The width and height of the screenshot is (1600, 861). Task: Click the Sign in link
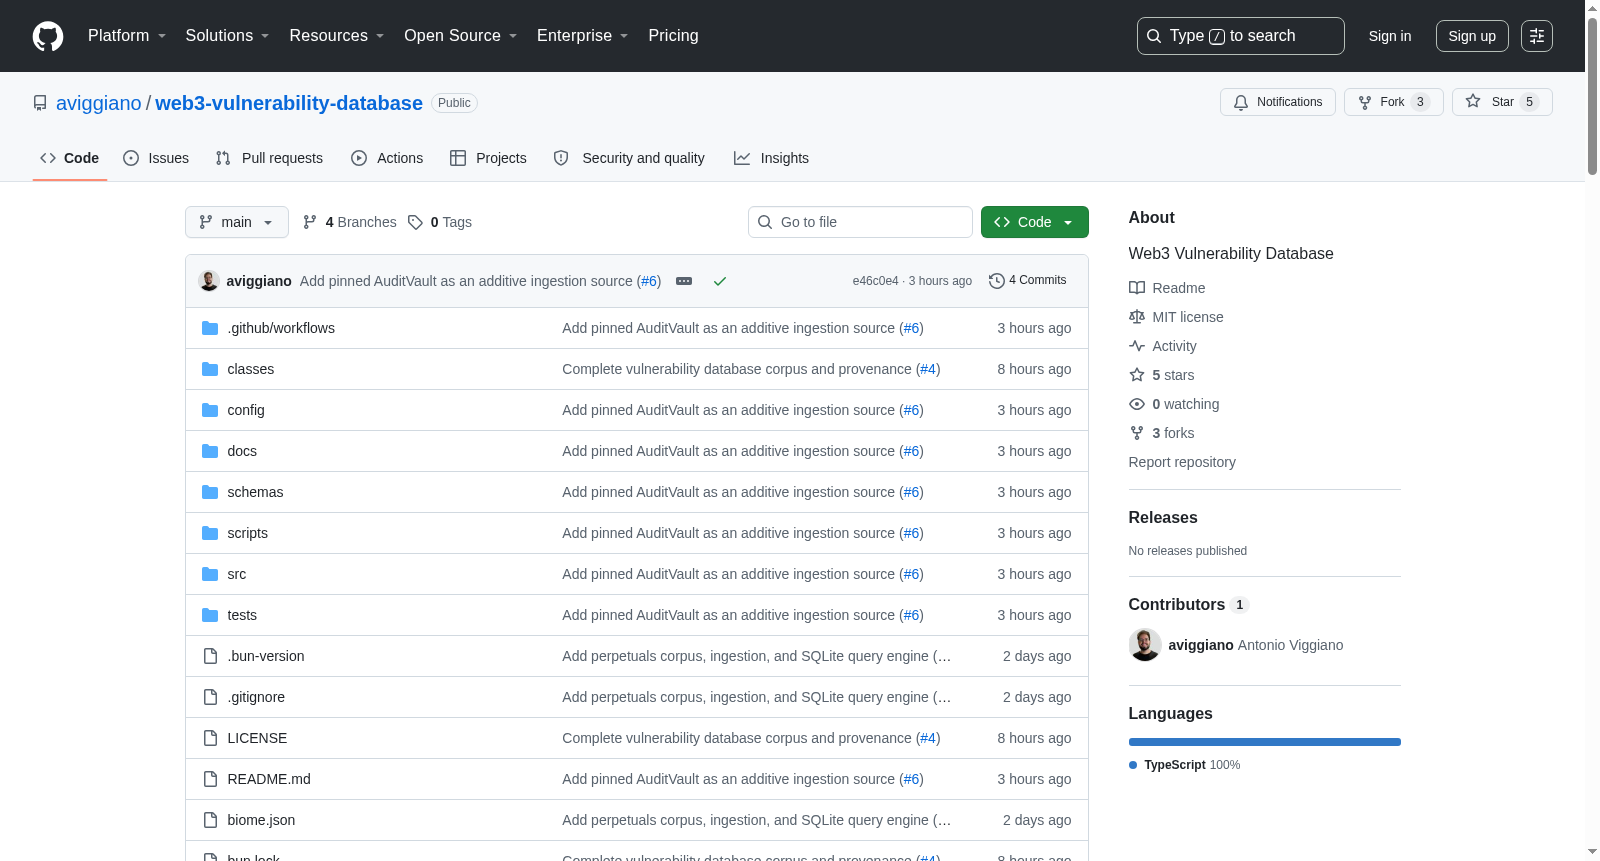coord(1390,36)
